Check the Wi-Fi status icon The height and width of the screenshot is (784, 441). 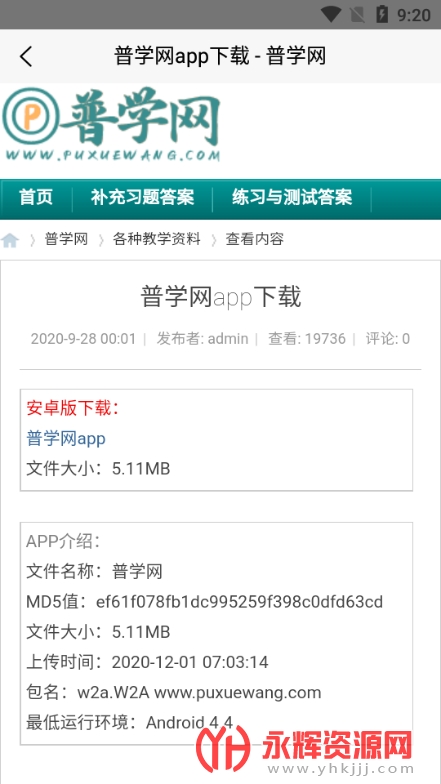(x=330, y=14)
